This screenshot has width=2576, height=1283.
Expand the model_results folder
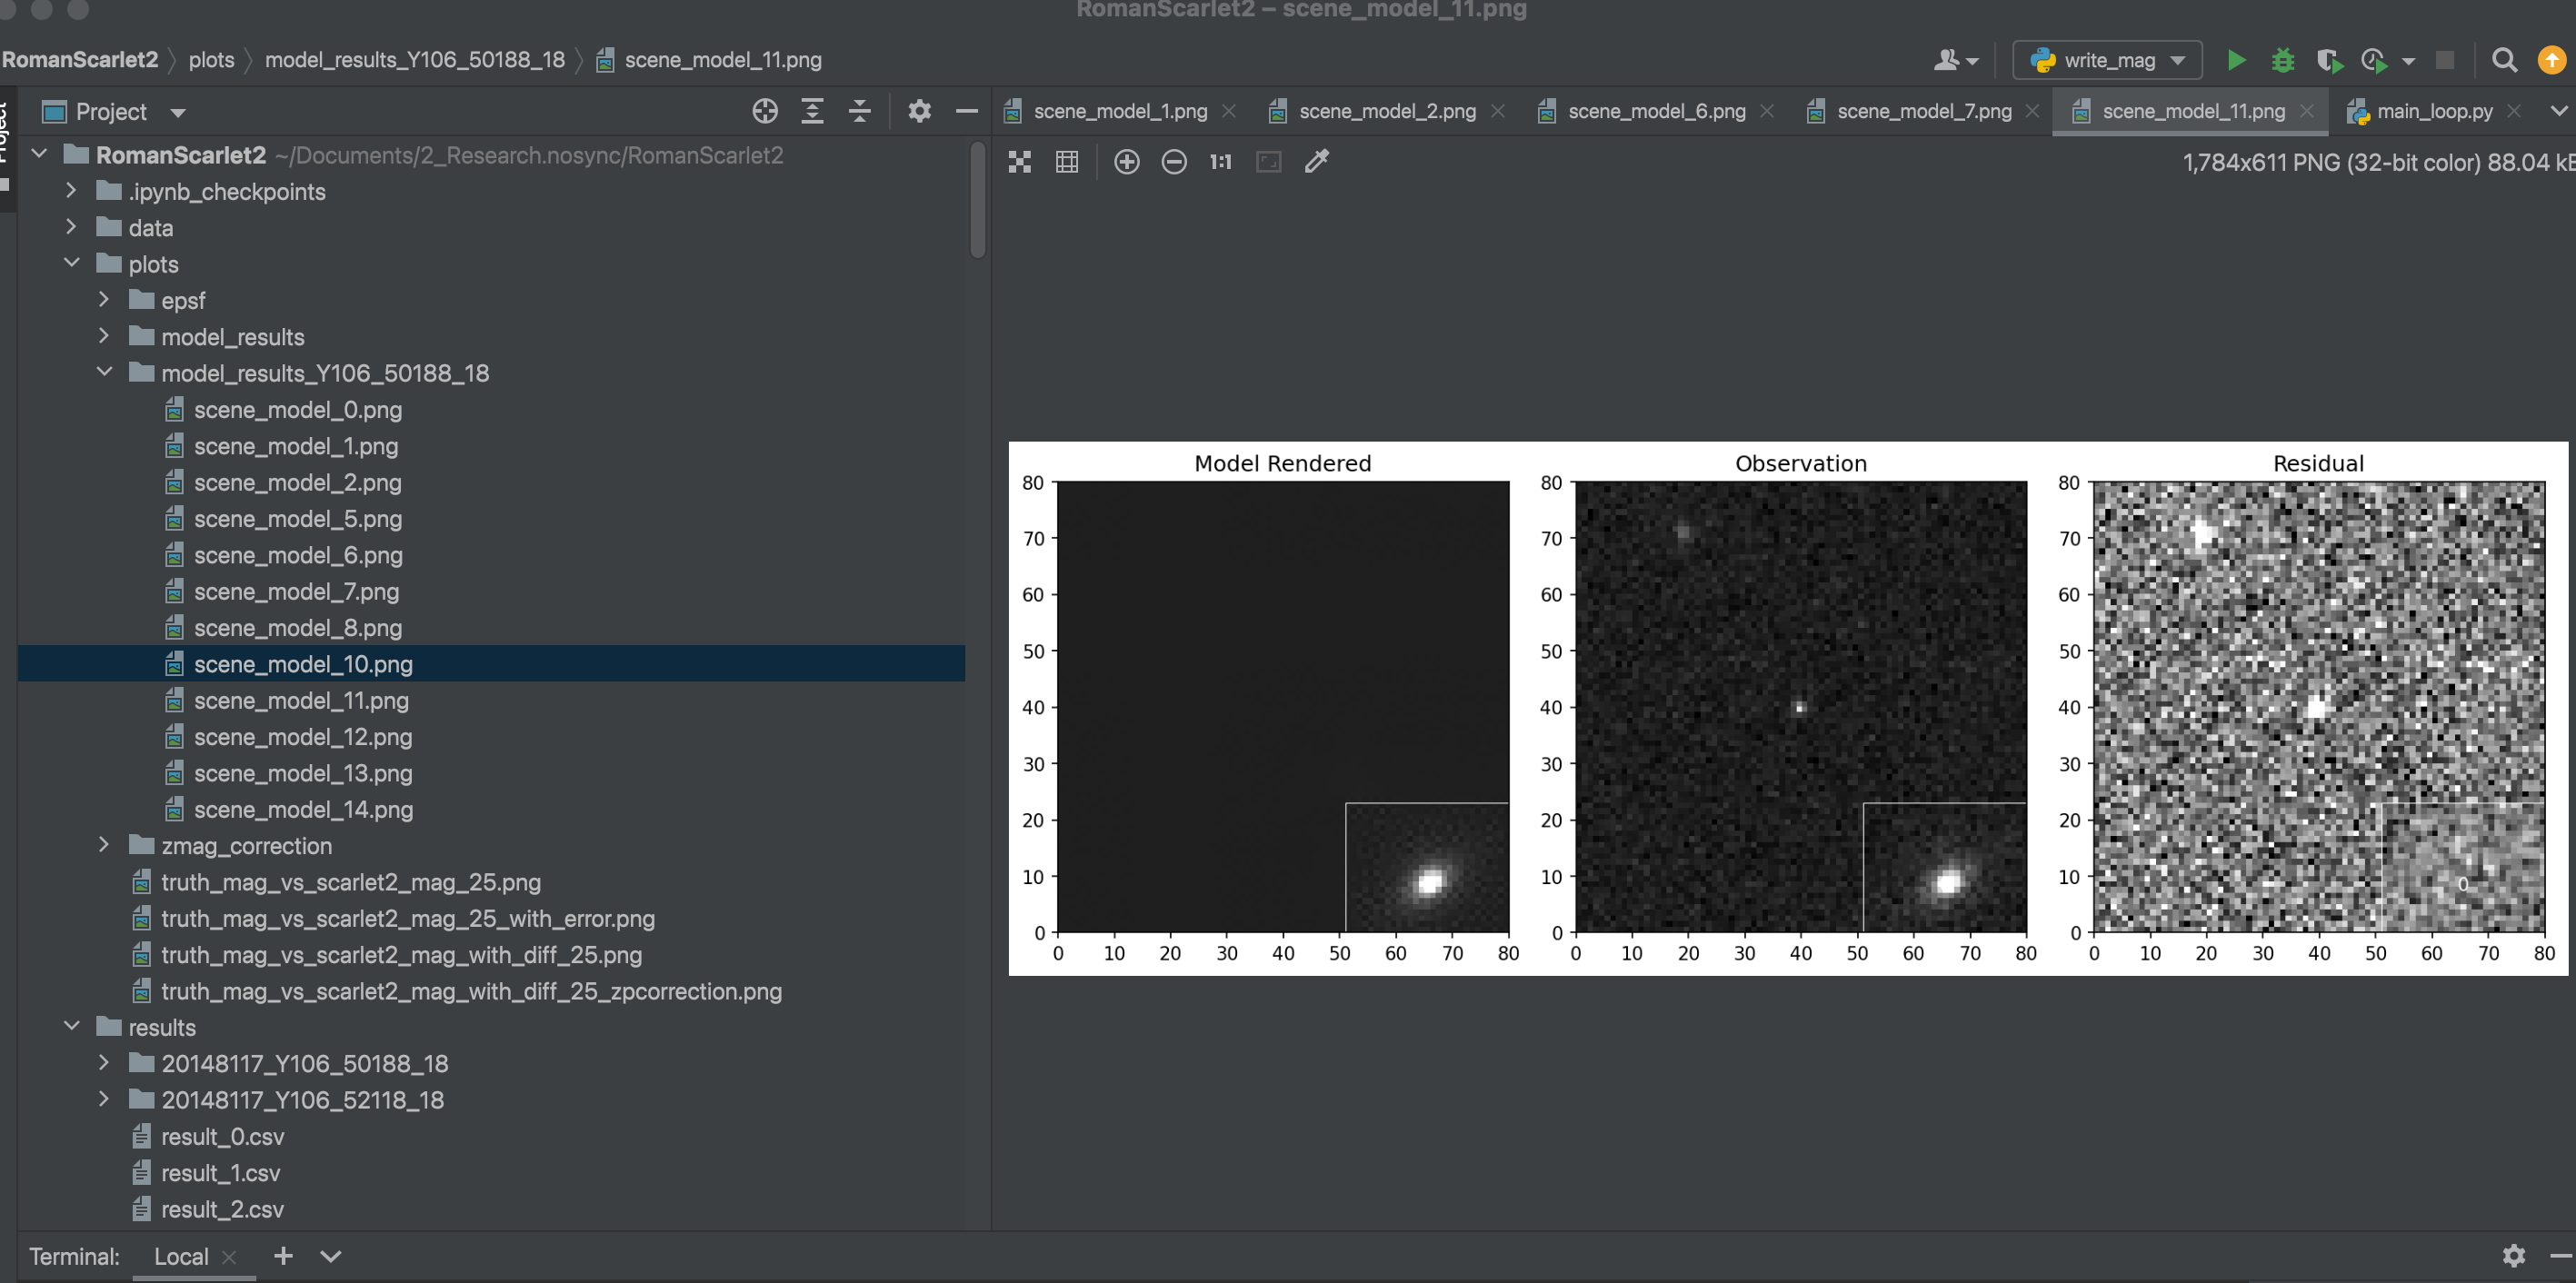pos(104,336)
